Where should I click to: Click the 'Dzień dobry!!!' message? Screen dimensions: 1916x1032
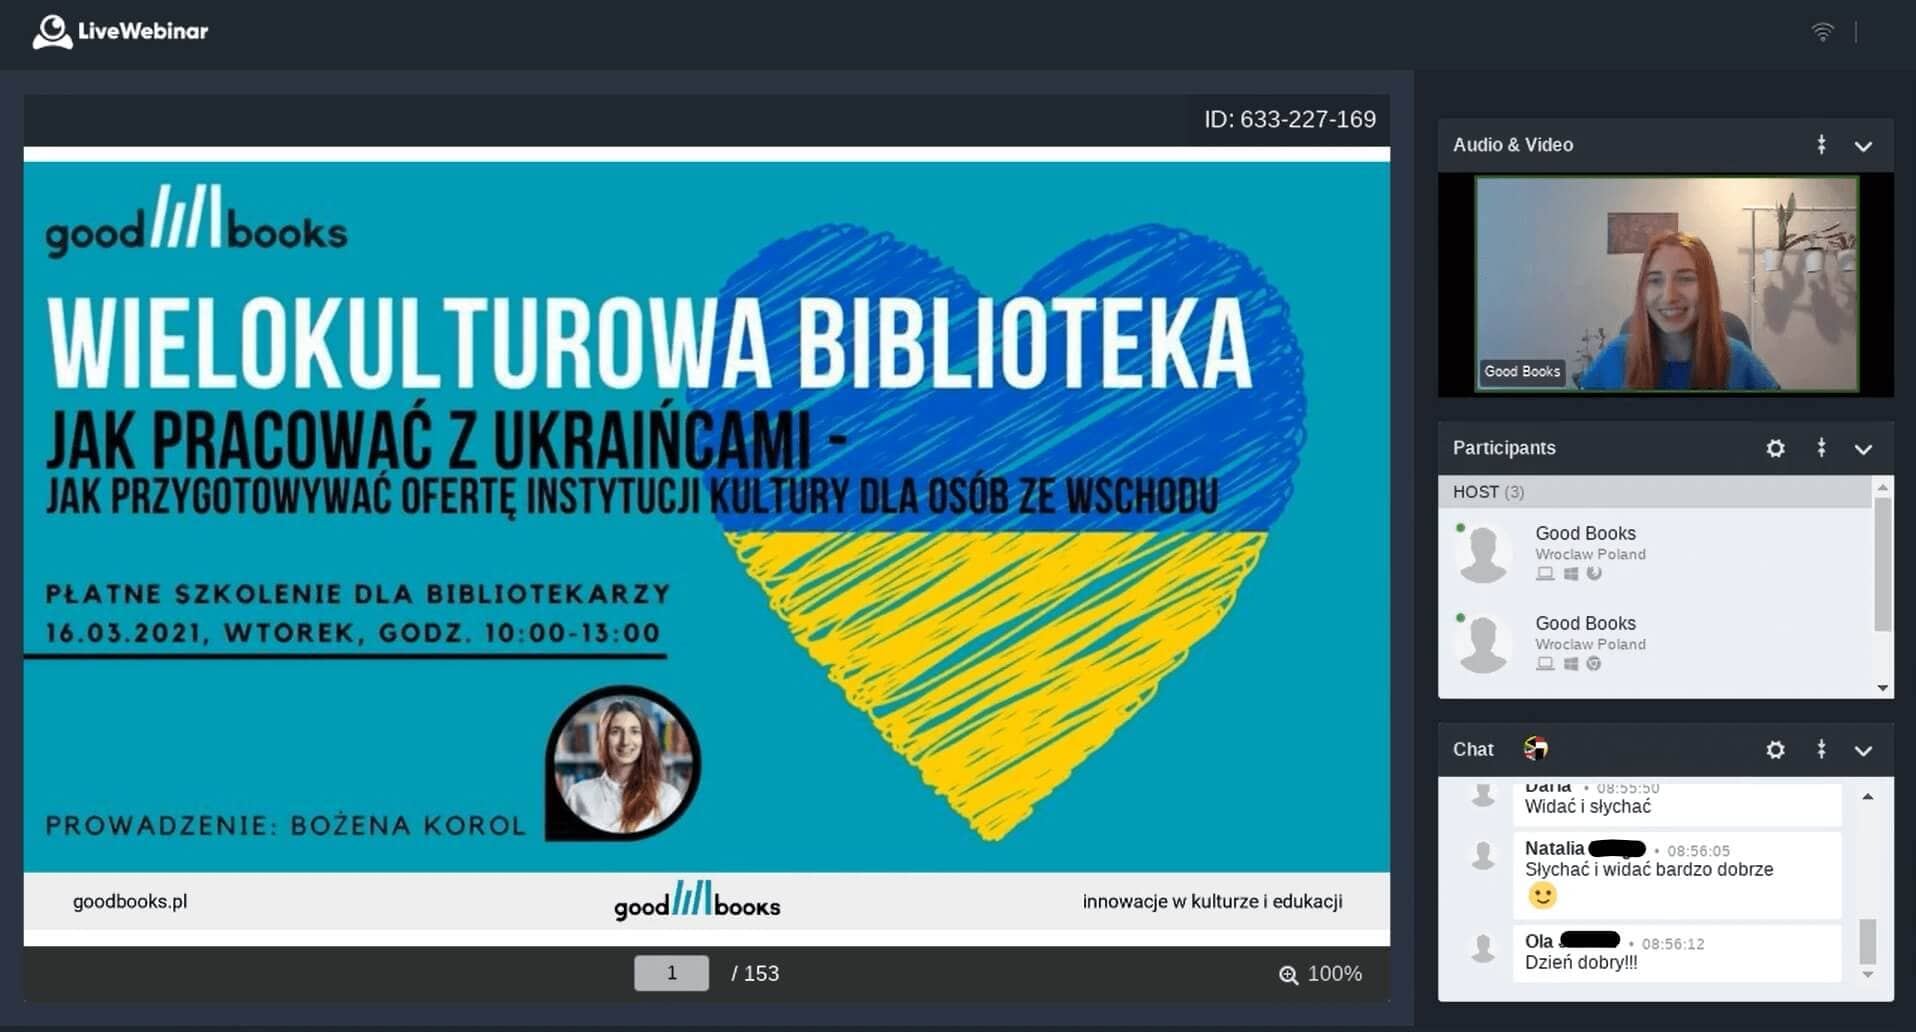tap(1580, 962)
